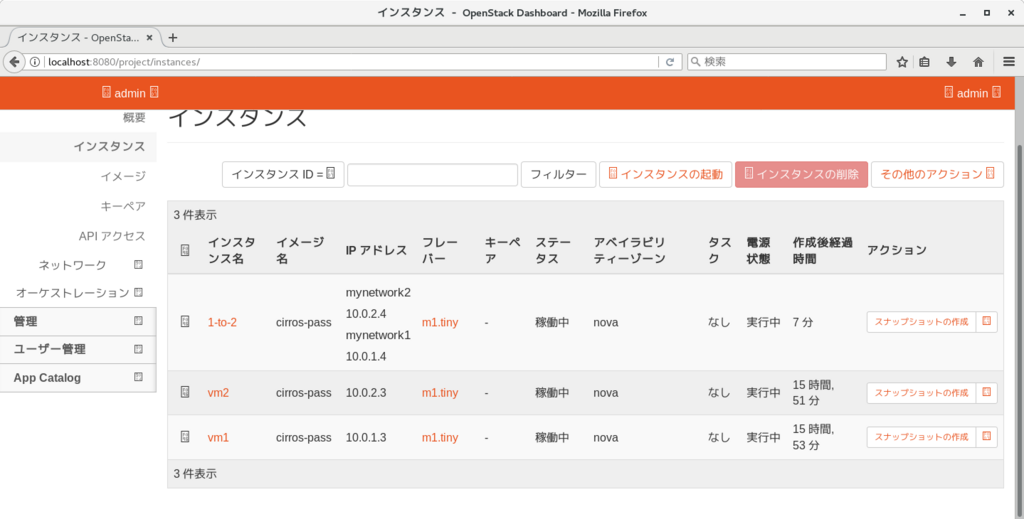The width and height of the screenshot is (1024, 519).
Task: Expand ネットワーク sidebar section
Action: (78, 265)
